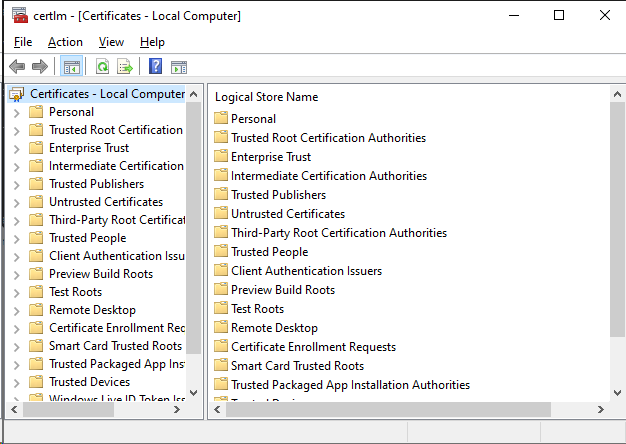Screen dimensions: 626x444
Task: Expand the Remote Desktop tree node
Action: pos(16,310)
